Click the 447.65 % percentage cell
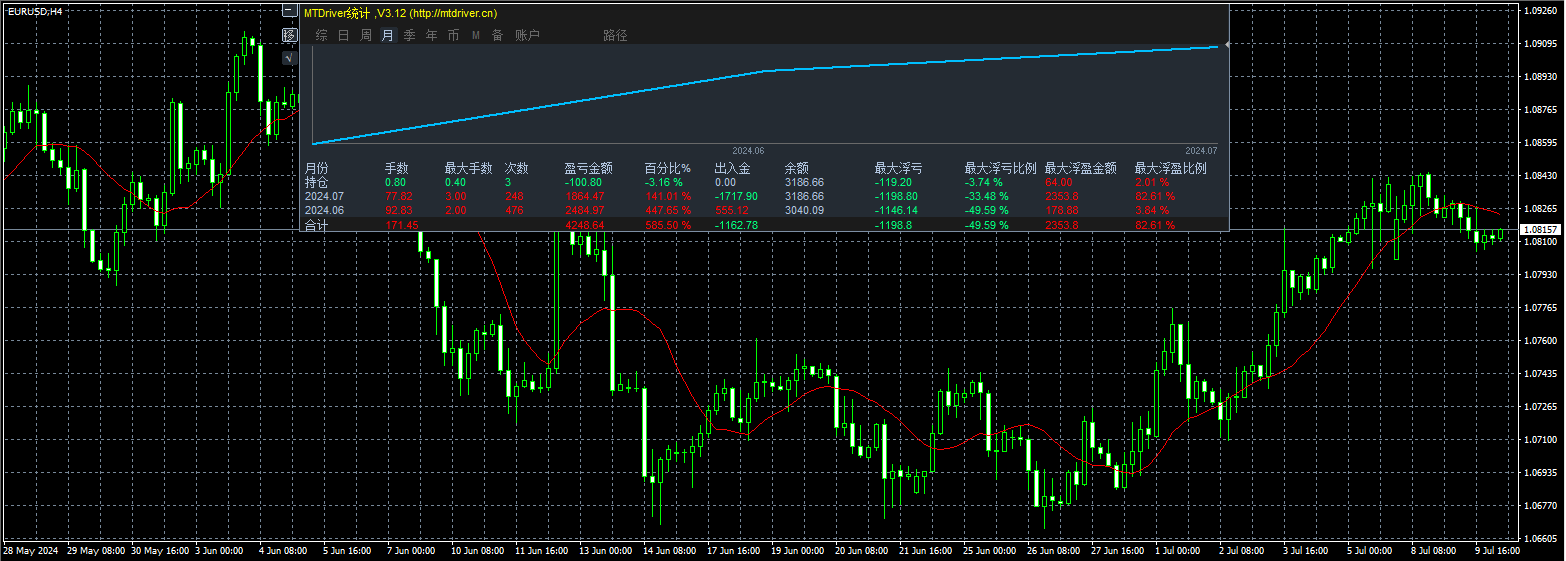1566x561 pixels. (x=667, y=211)
